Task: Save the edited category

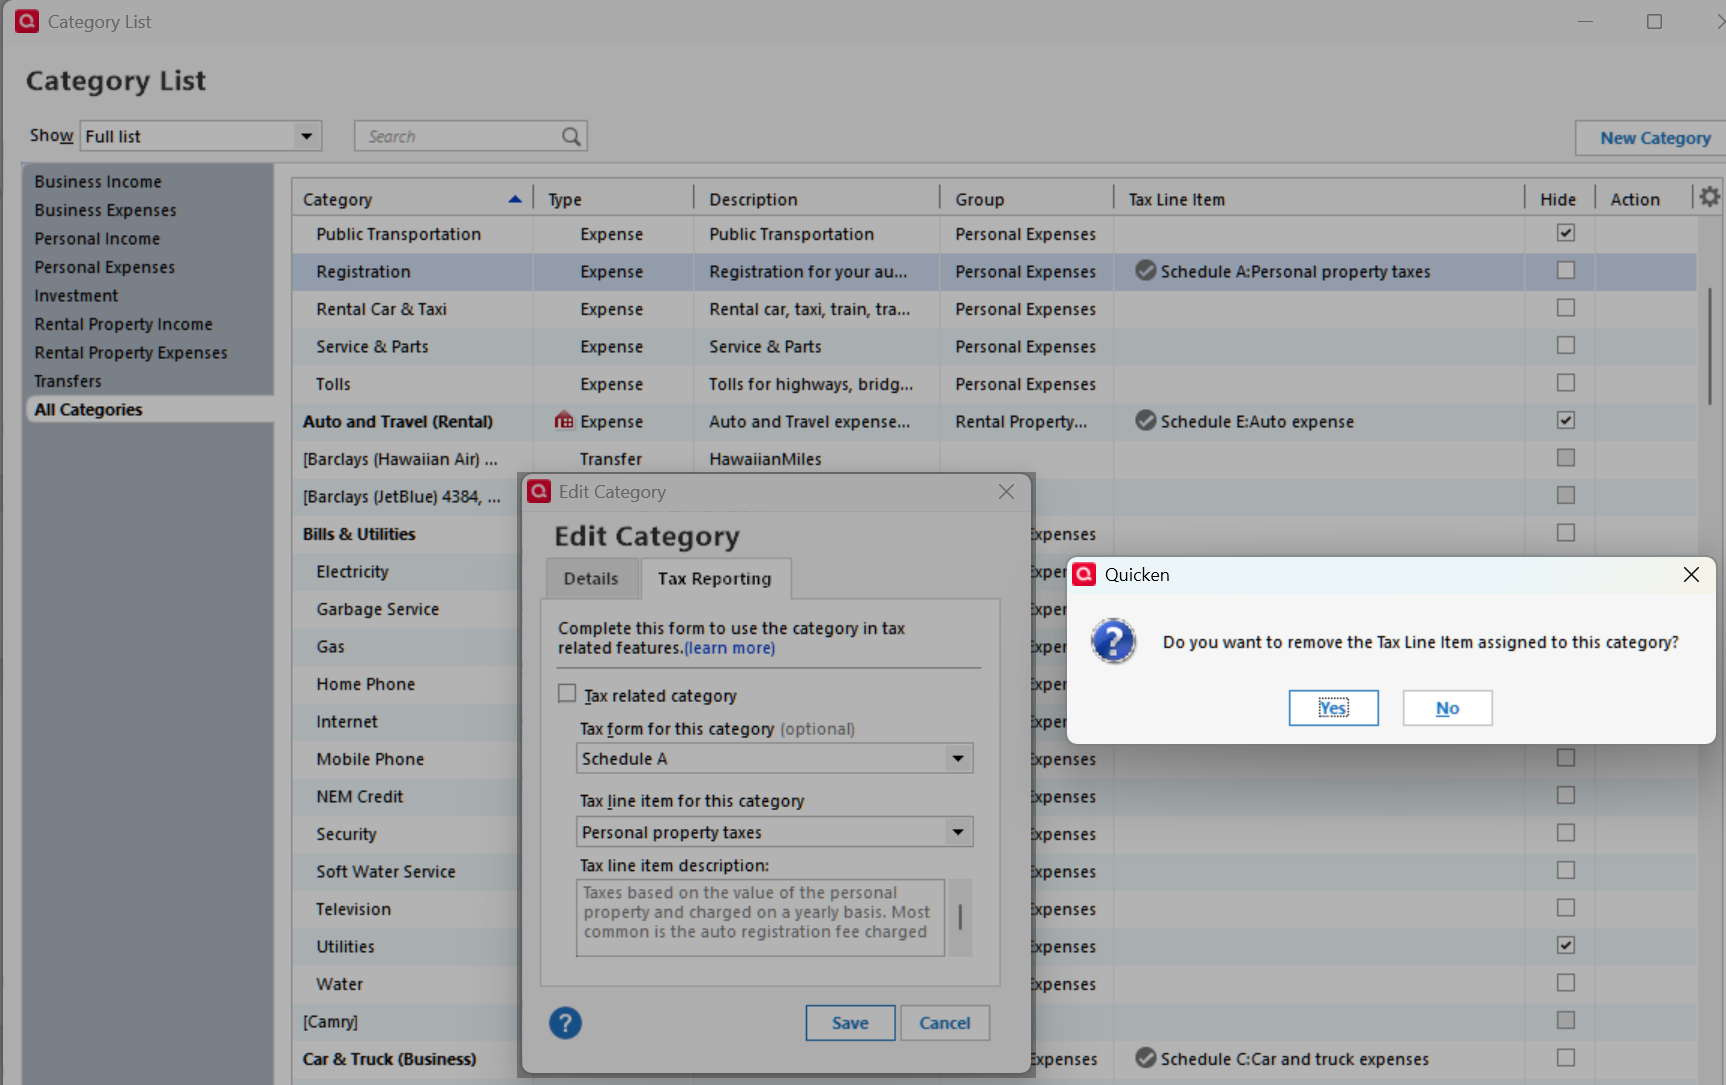Action: coord(850,1023)
